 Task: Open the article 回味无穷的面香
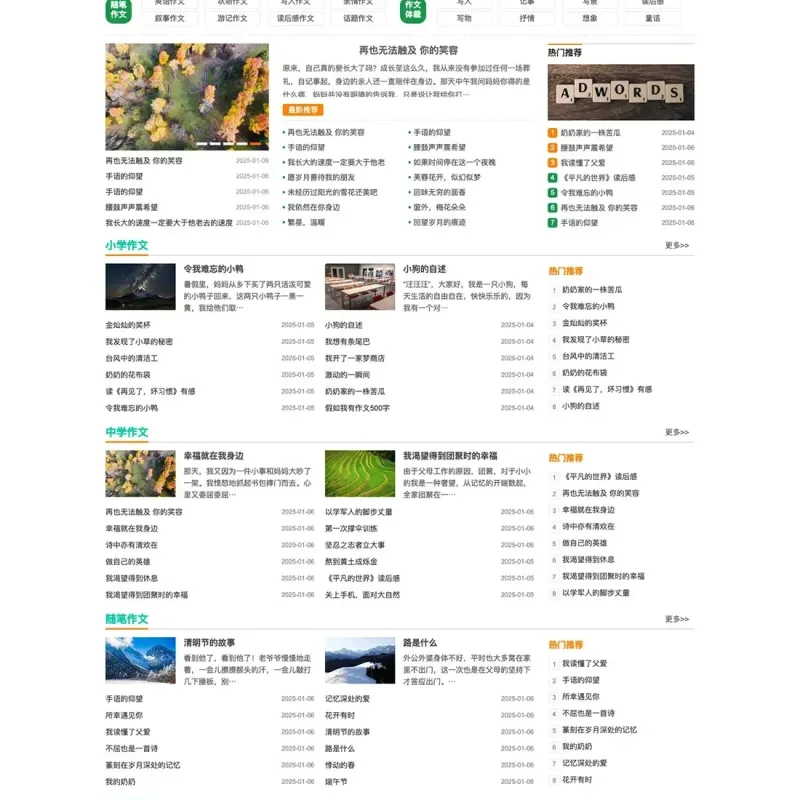439,192
